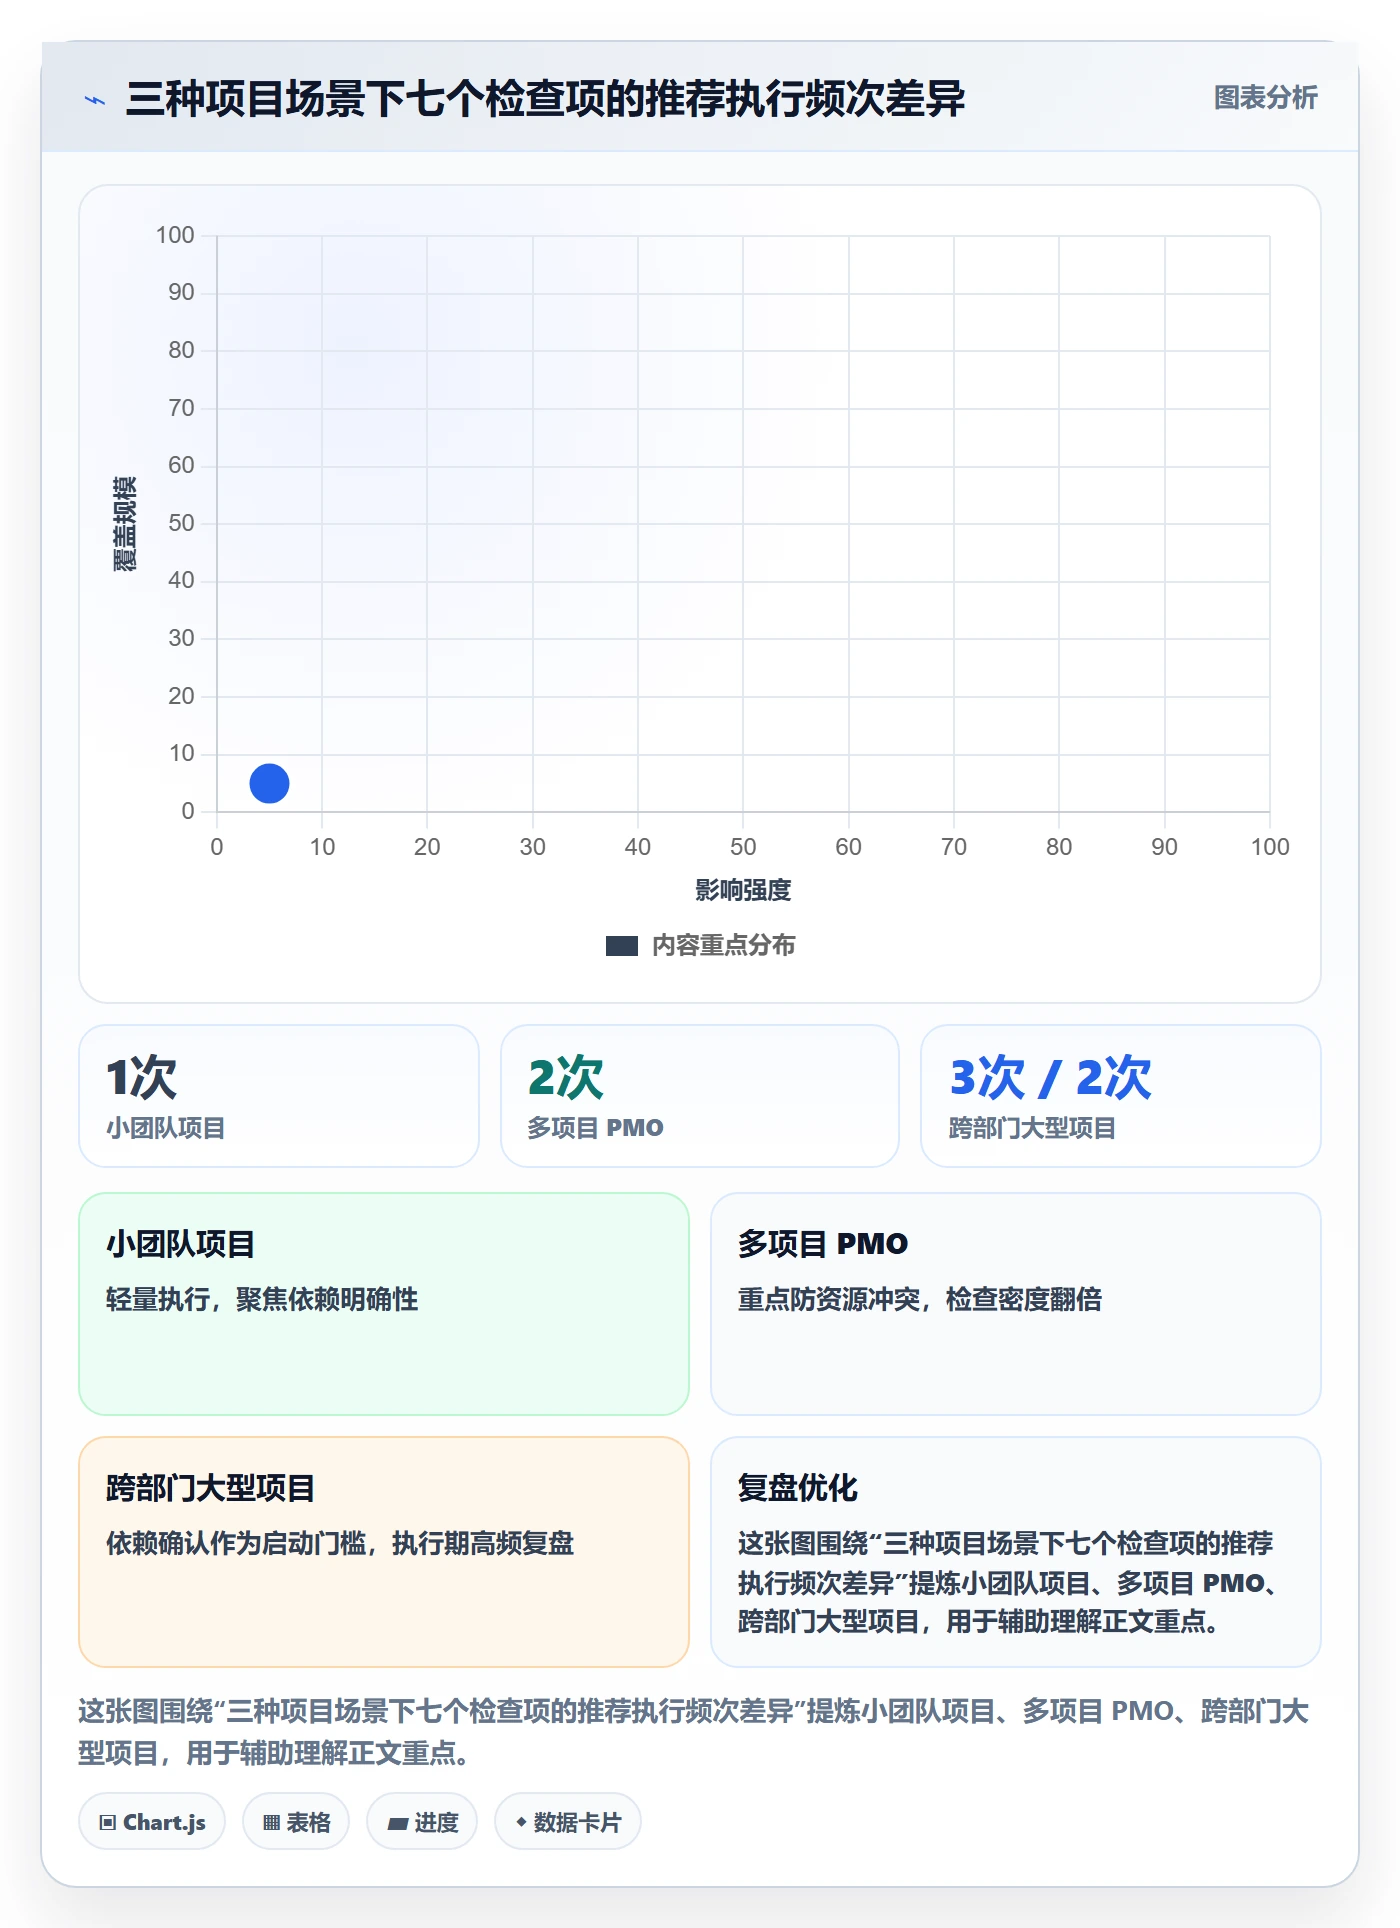
Task: Click text 依赖确认作为启动门槛，执行期高频复盘
Action: (x=340, y=1543)
